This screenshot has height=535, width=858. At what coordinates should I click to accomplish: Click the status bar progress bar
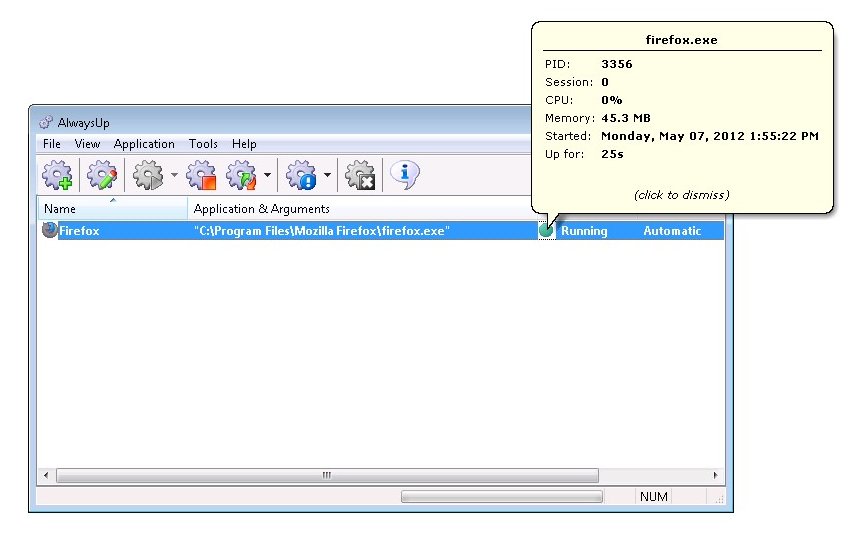tap(502, 496)
